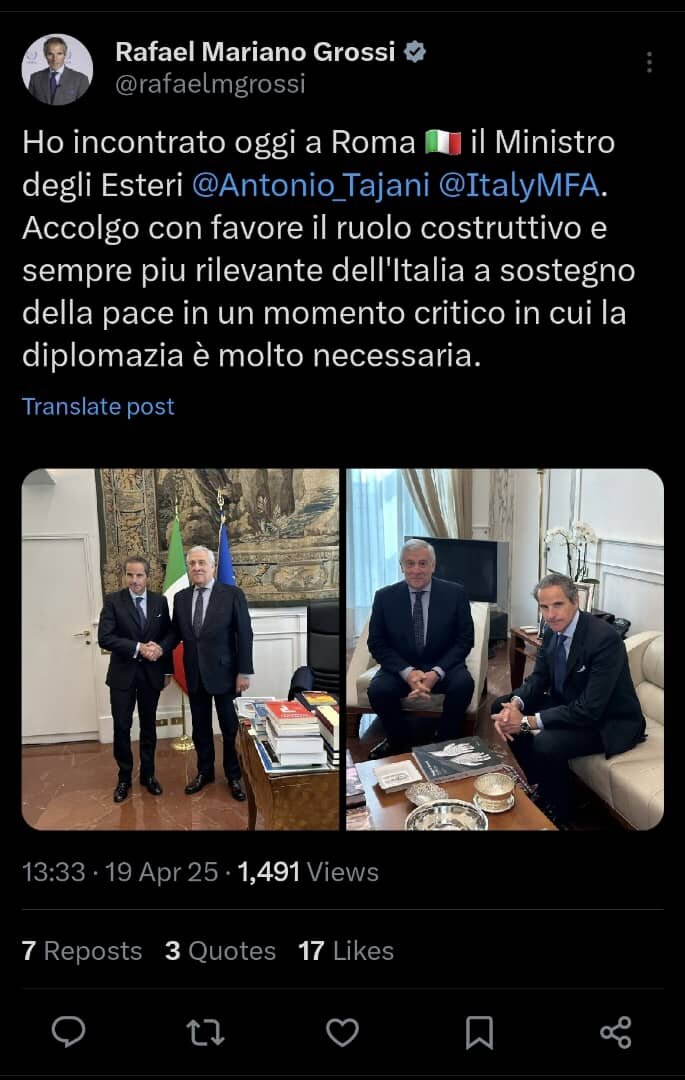
Task: View the seated meeting photo
Action: pos(505,650)
